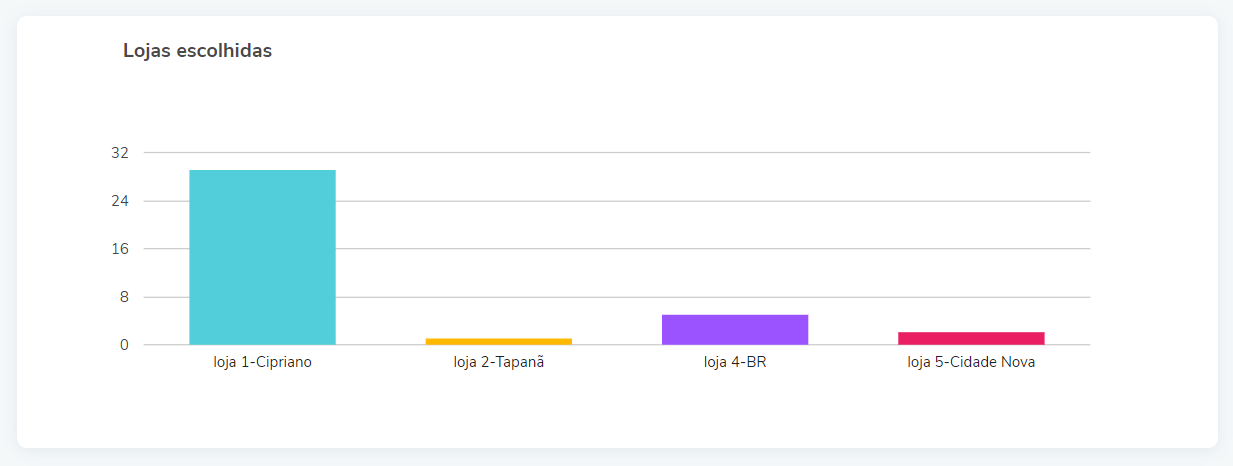
Task: Click the 24 y-axis tick label
Action: [120, 201]
